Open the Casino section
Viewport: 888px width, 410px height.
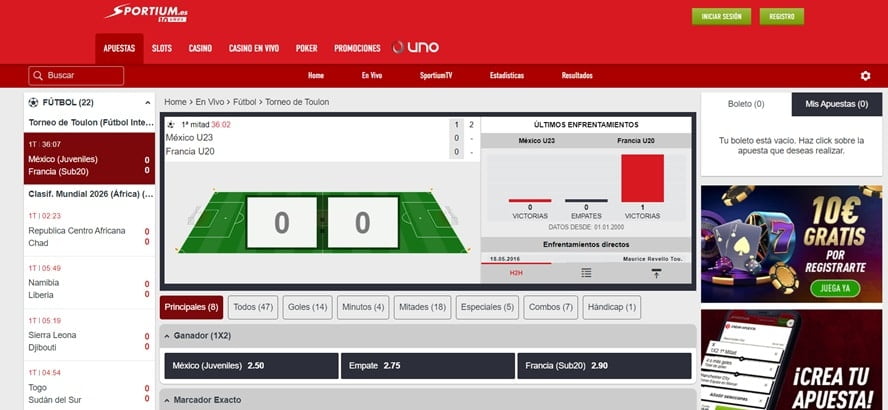click(200, 48)
